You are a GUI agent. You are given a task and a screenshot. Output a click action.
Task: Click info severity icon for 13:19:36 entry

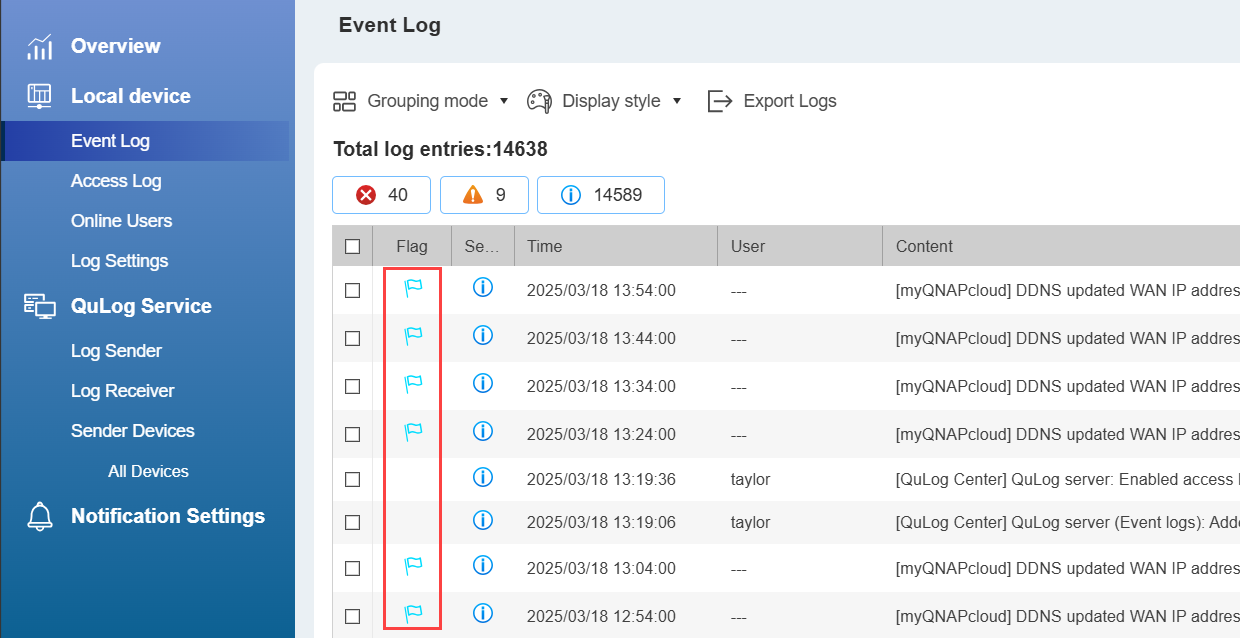coord(482,479)
